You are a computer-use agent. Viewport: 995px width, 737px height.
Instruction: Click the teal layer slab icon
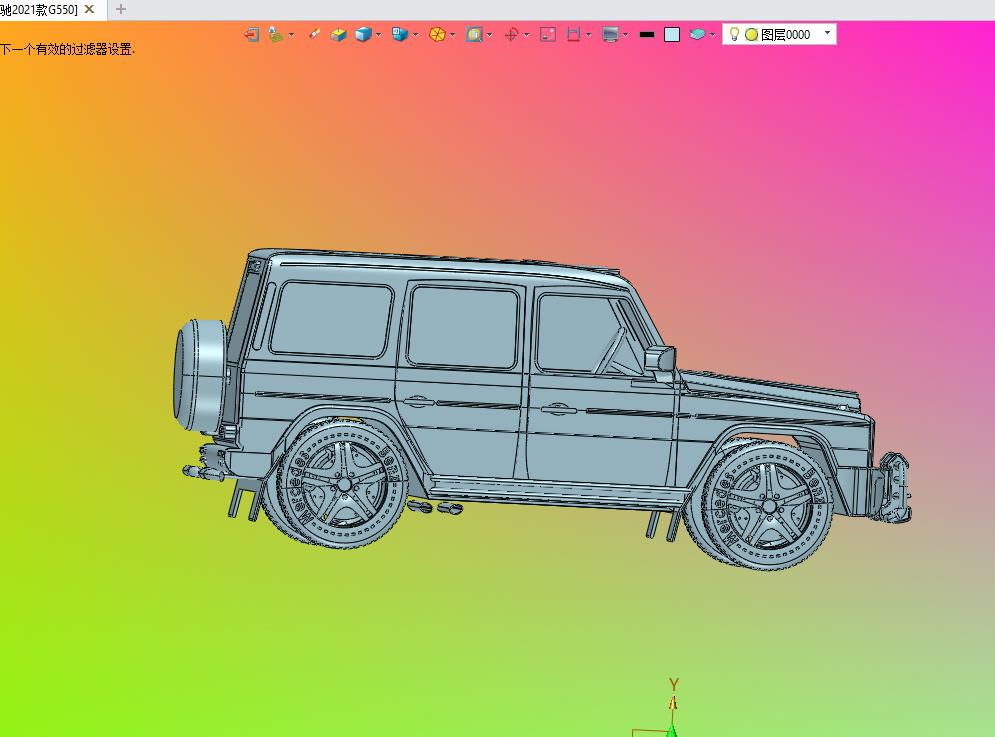(x=697, y=34)
